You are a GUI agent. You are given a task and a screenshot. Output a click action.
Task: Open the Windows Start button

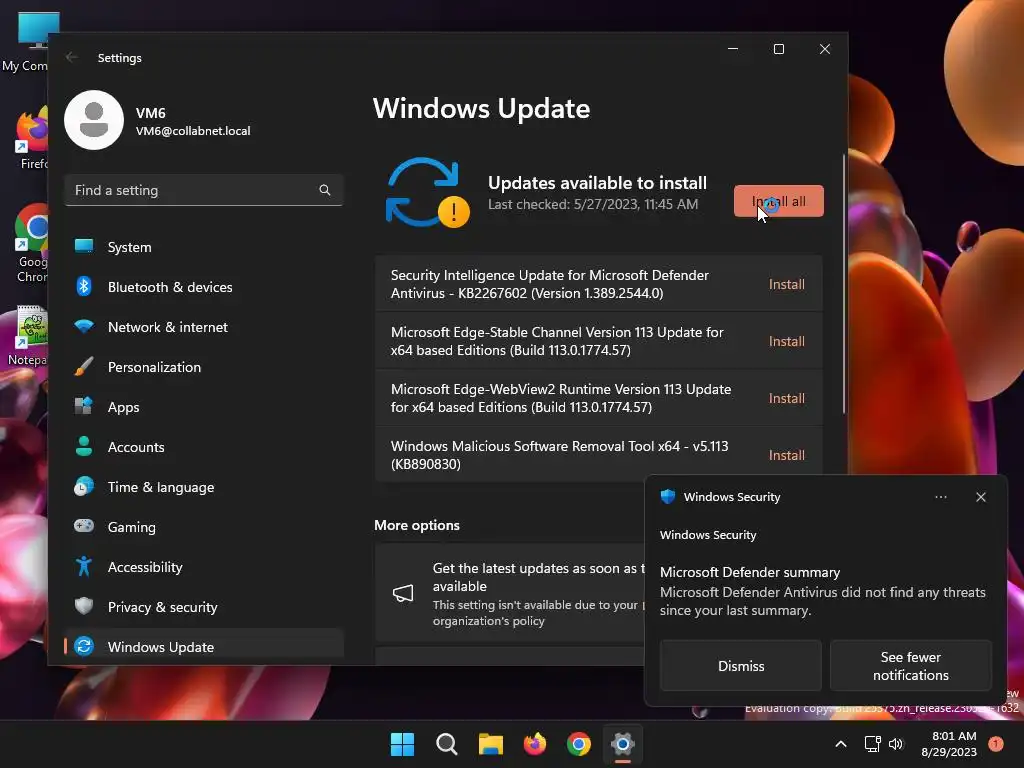(402, 744)
